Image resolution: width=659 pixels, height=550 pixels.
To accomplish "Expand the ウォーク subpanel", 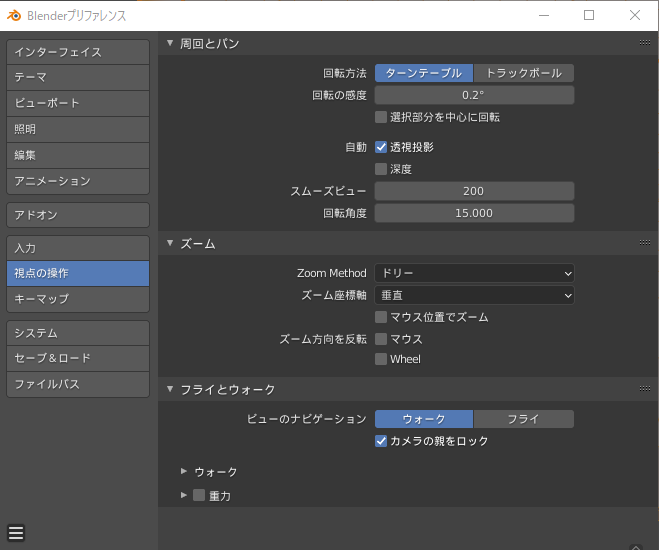I will coord(184,471).
